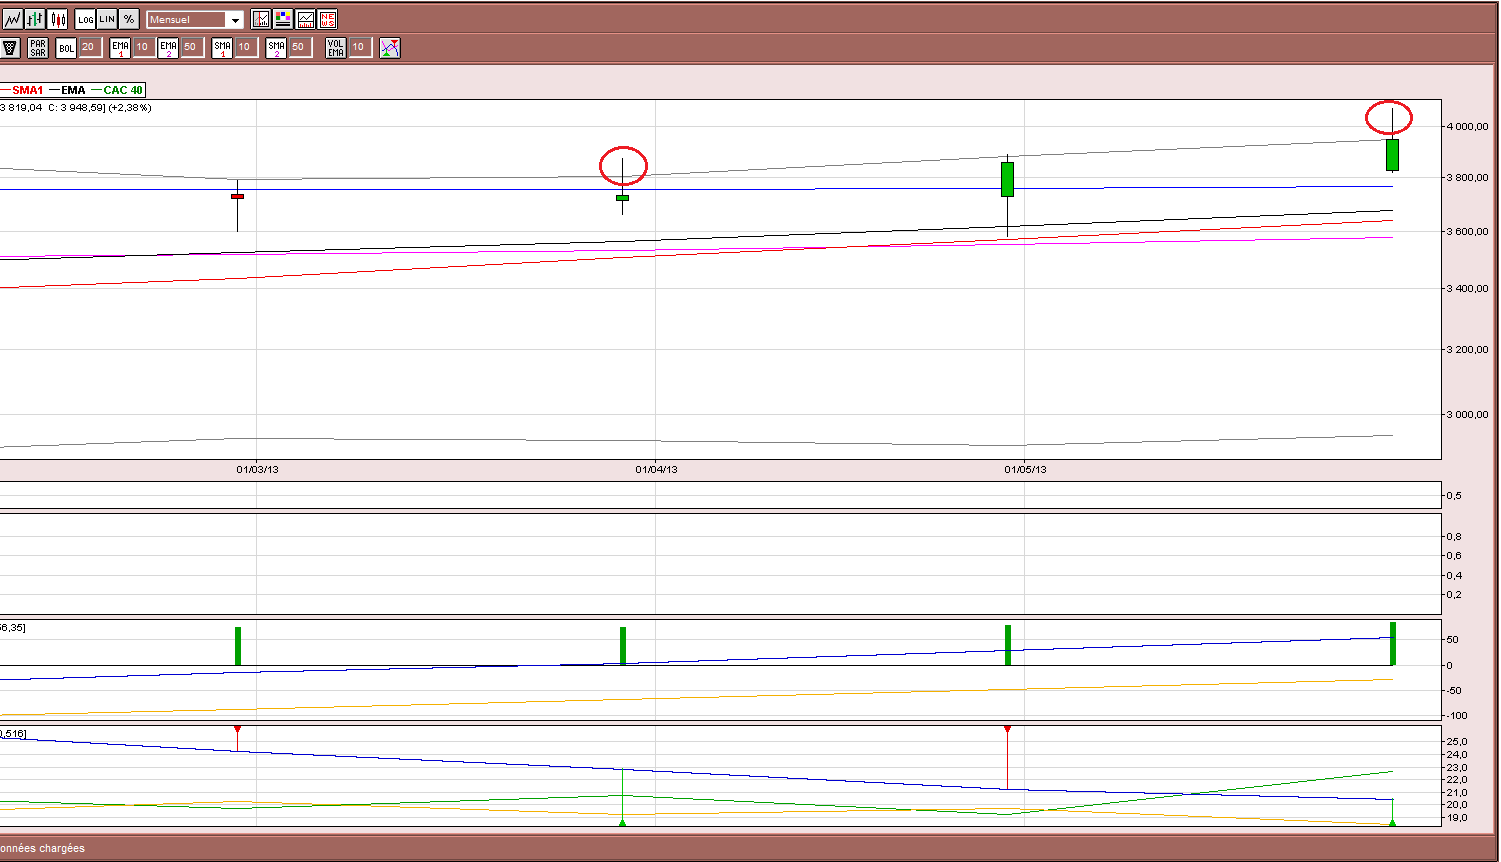Click the crossing-lines signals icon
The height and width of the screenshot is (862, 1501).
(x=390, y=47)
